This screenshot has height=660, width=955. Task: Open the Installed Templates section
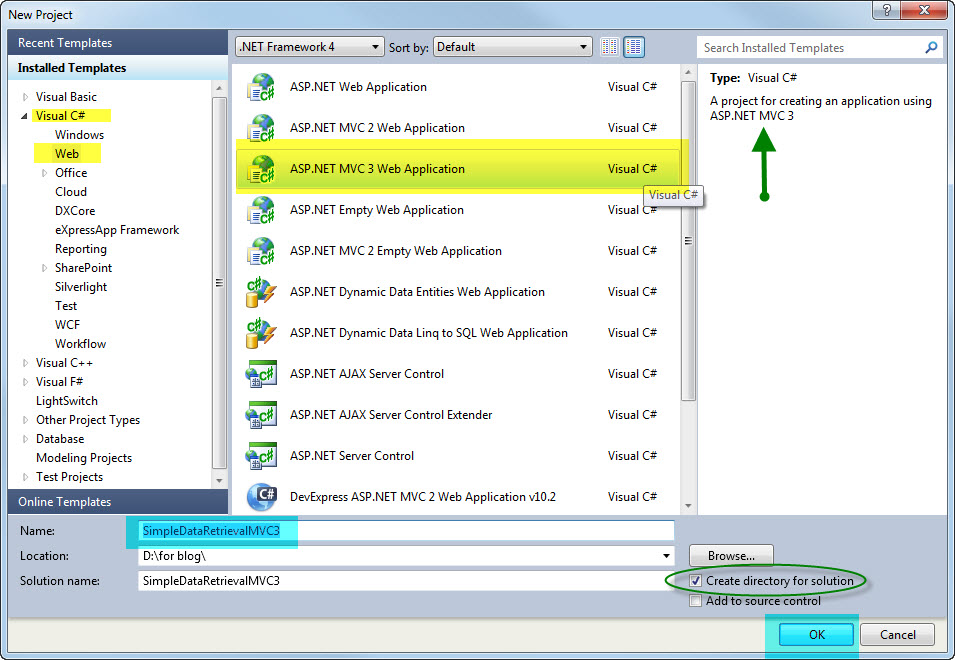click(118, 68)
